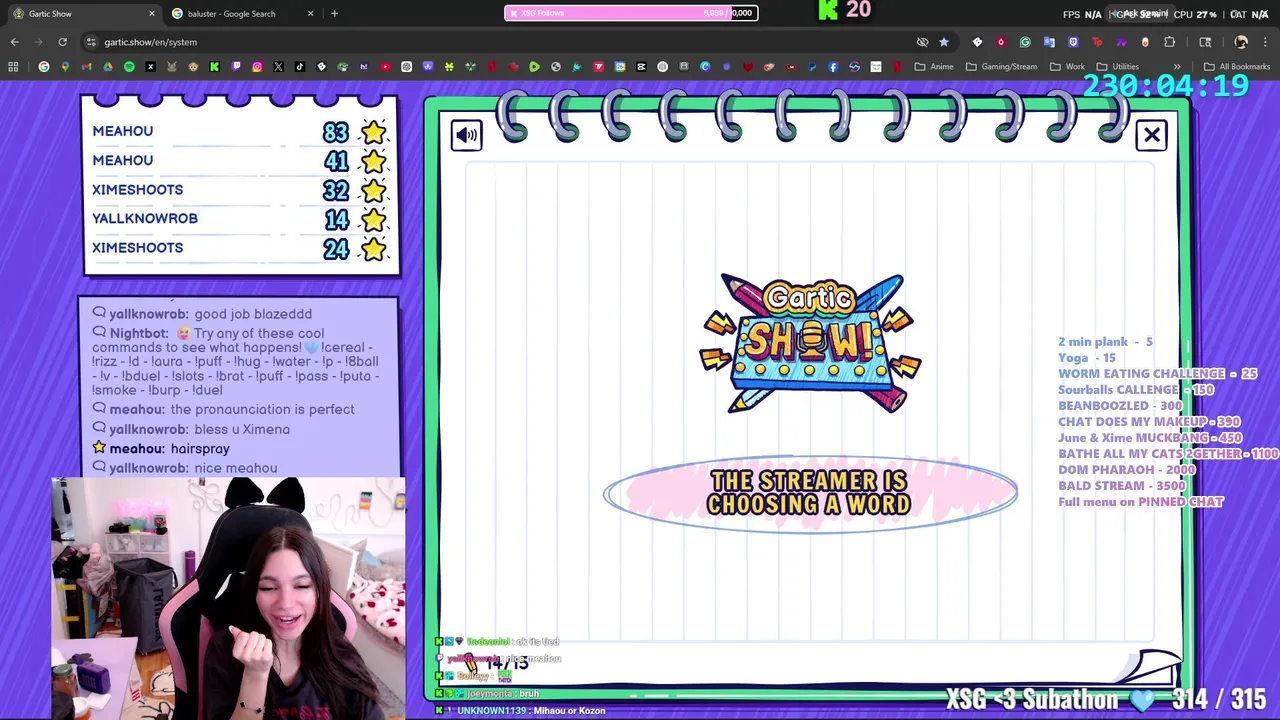Open the Facebook bookmark
The width and height of the screenshot is (1280, 720).
point(833,67)
